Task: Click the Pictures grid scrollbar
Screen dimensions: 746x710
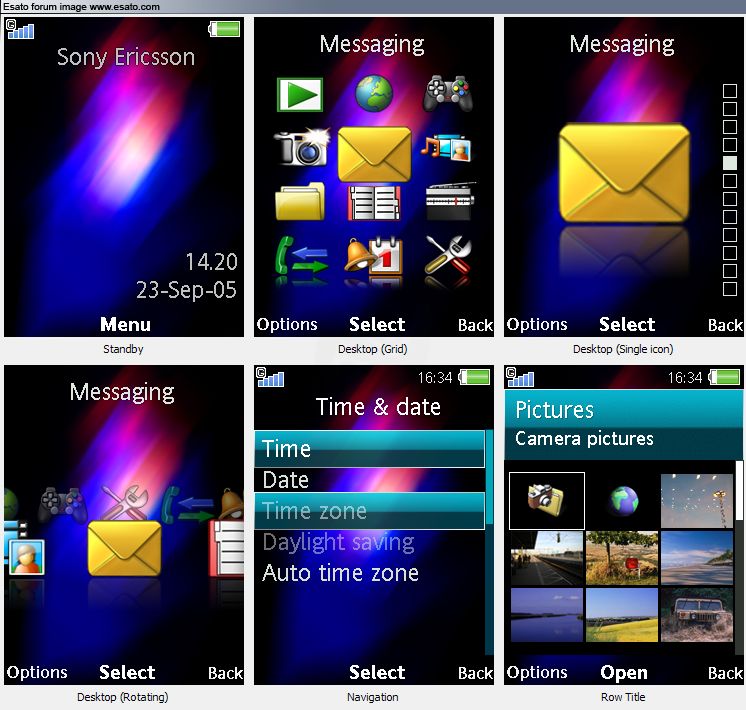Action: click(739, 557)
